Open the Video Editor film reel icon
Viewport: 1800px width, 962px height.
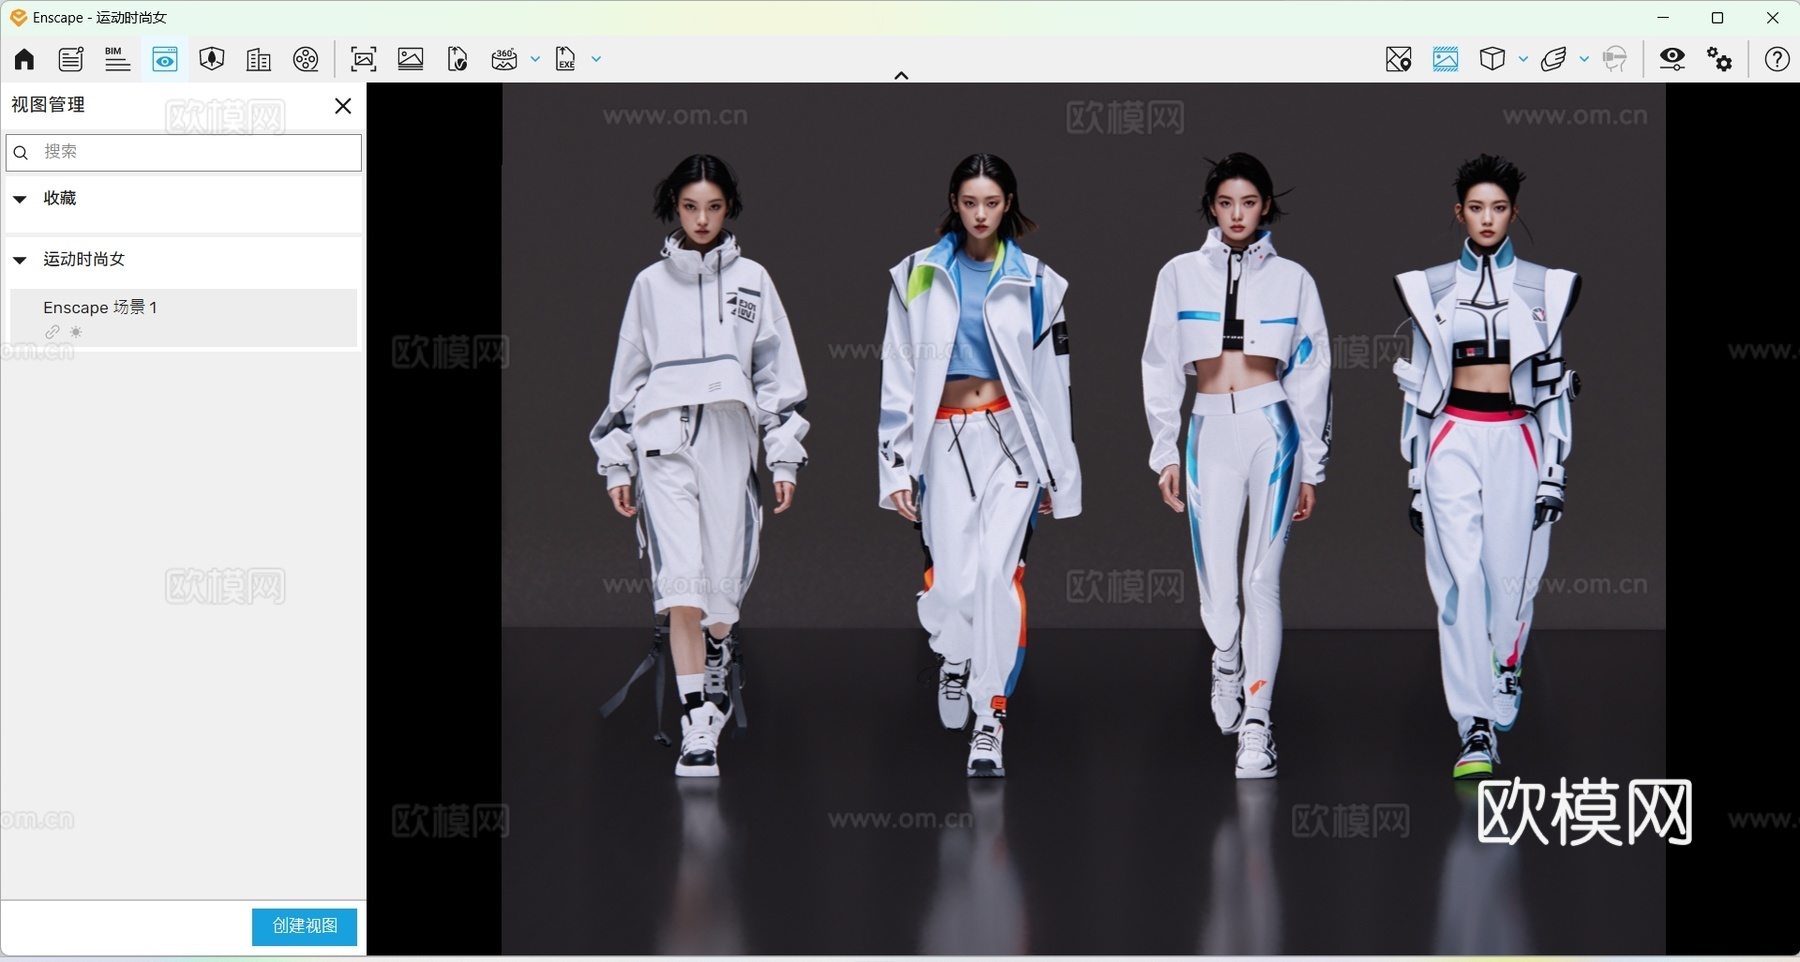306,59
